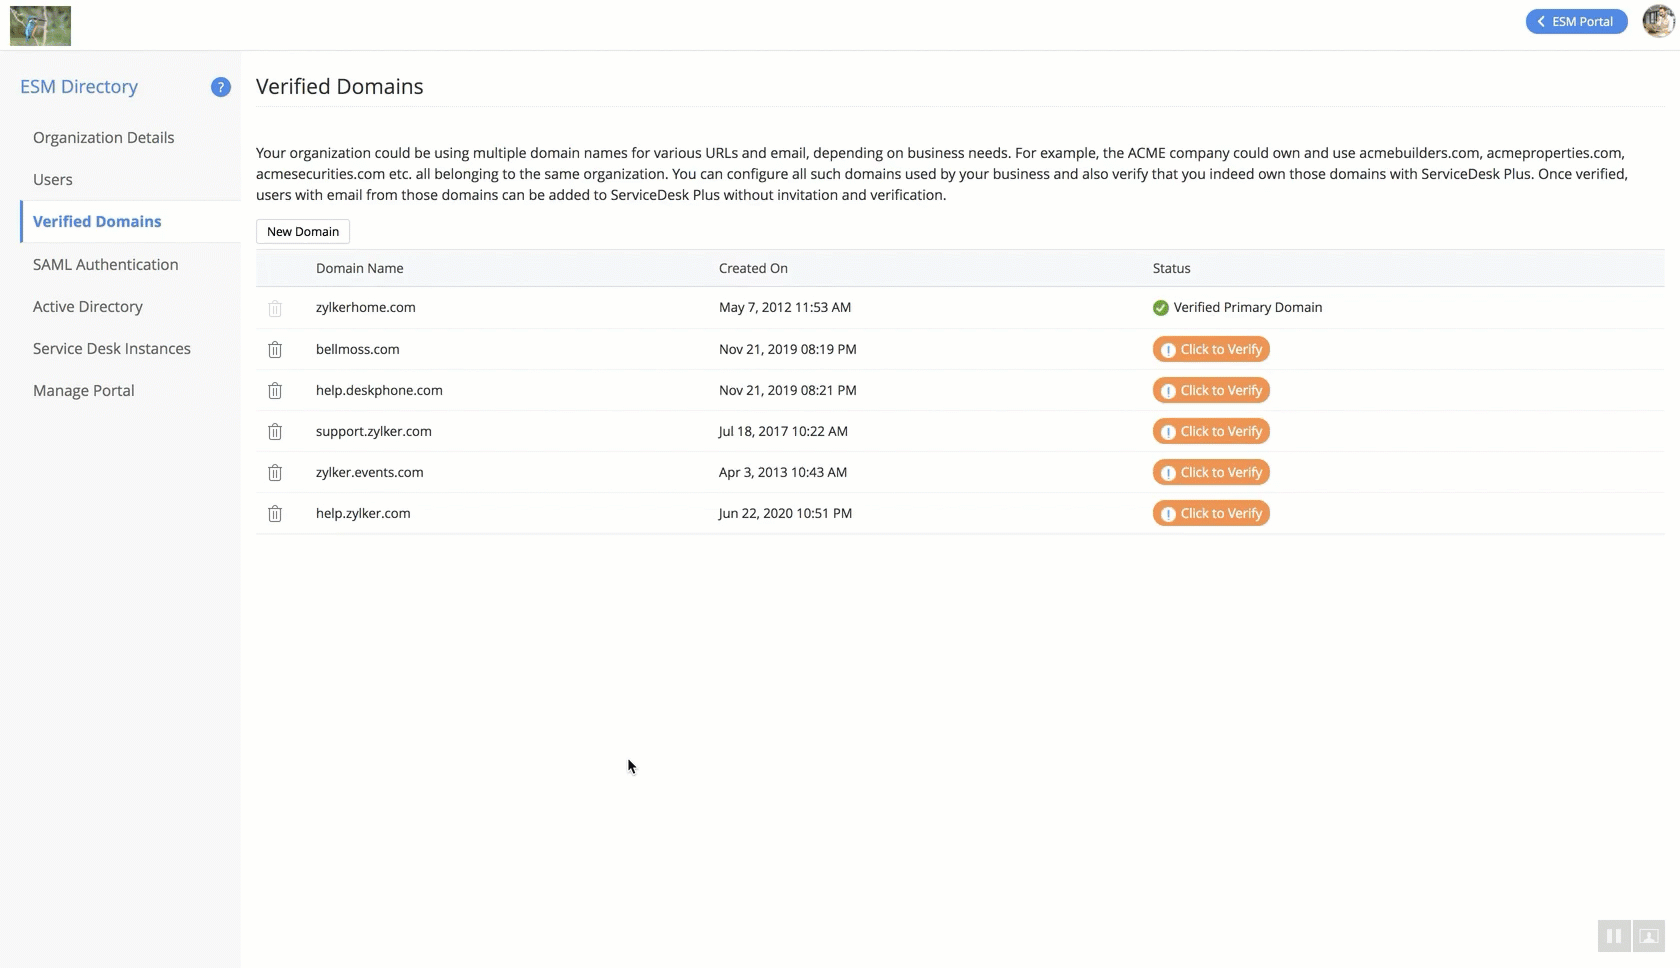Remove support.zylker.com using its trash icon
This screenshot has height=968, width=1680.
[x=275, y=432]
